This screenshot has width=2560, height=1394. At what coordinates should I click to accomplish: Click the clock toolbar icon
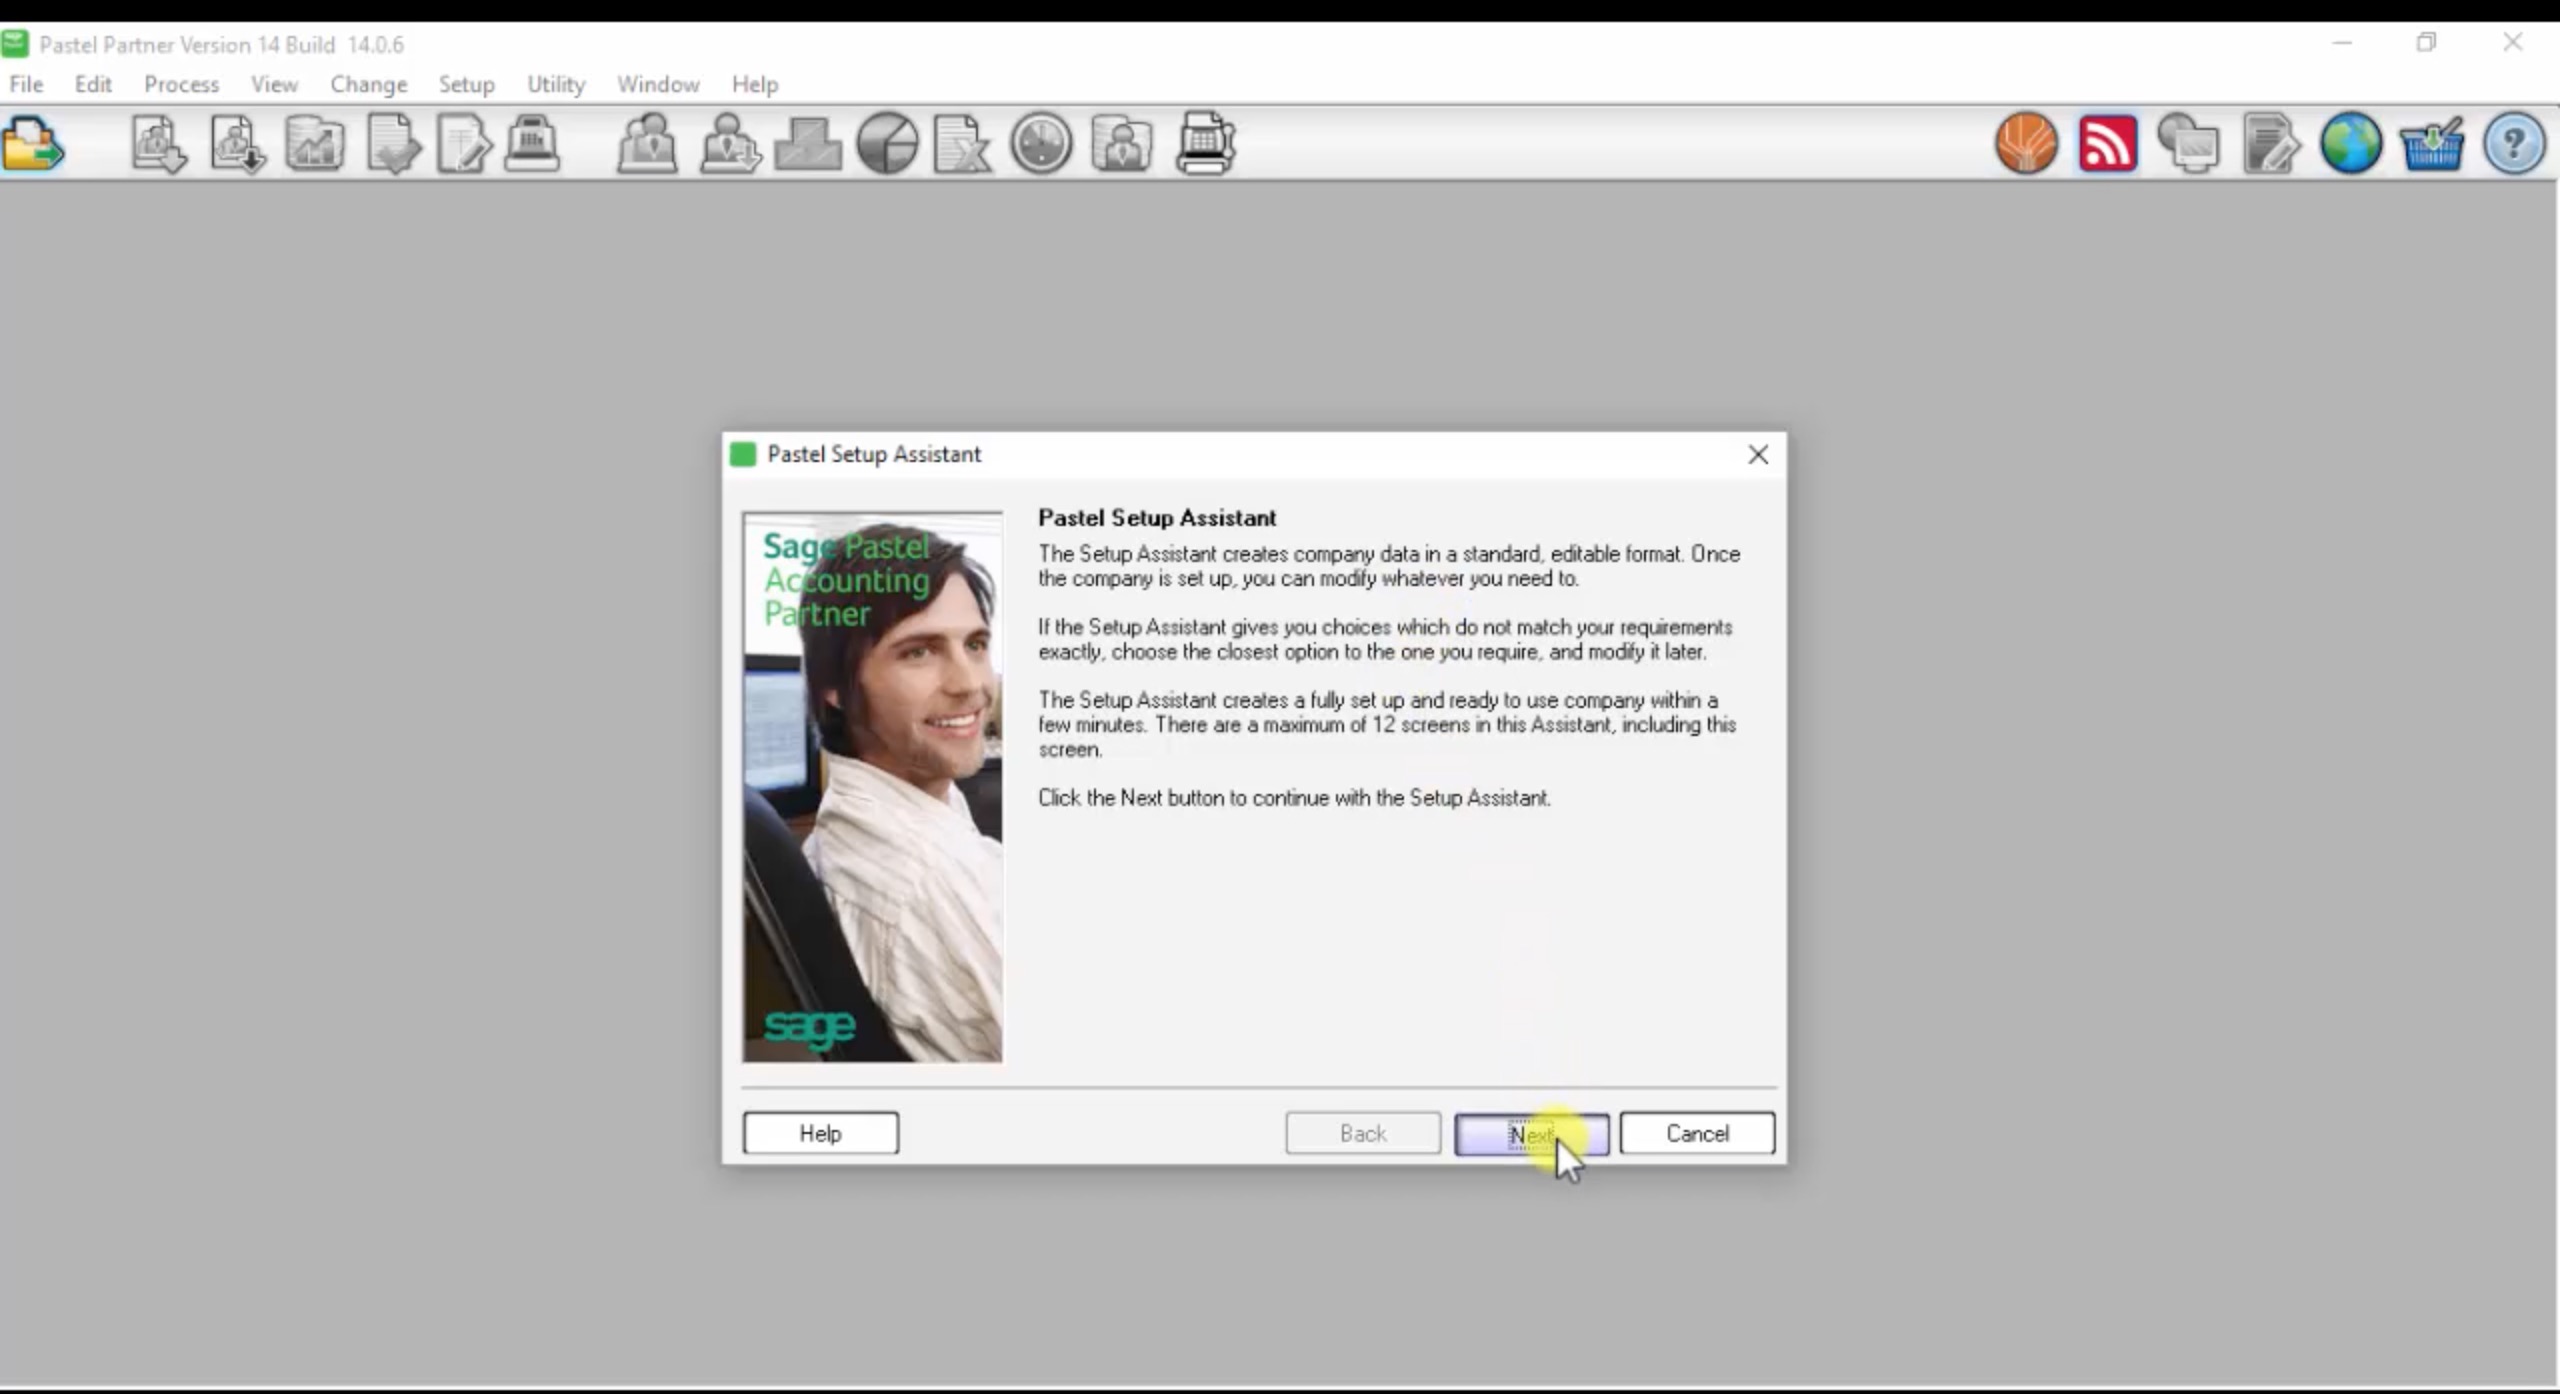[1041, 144]
